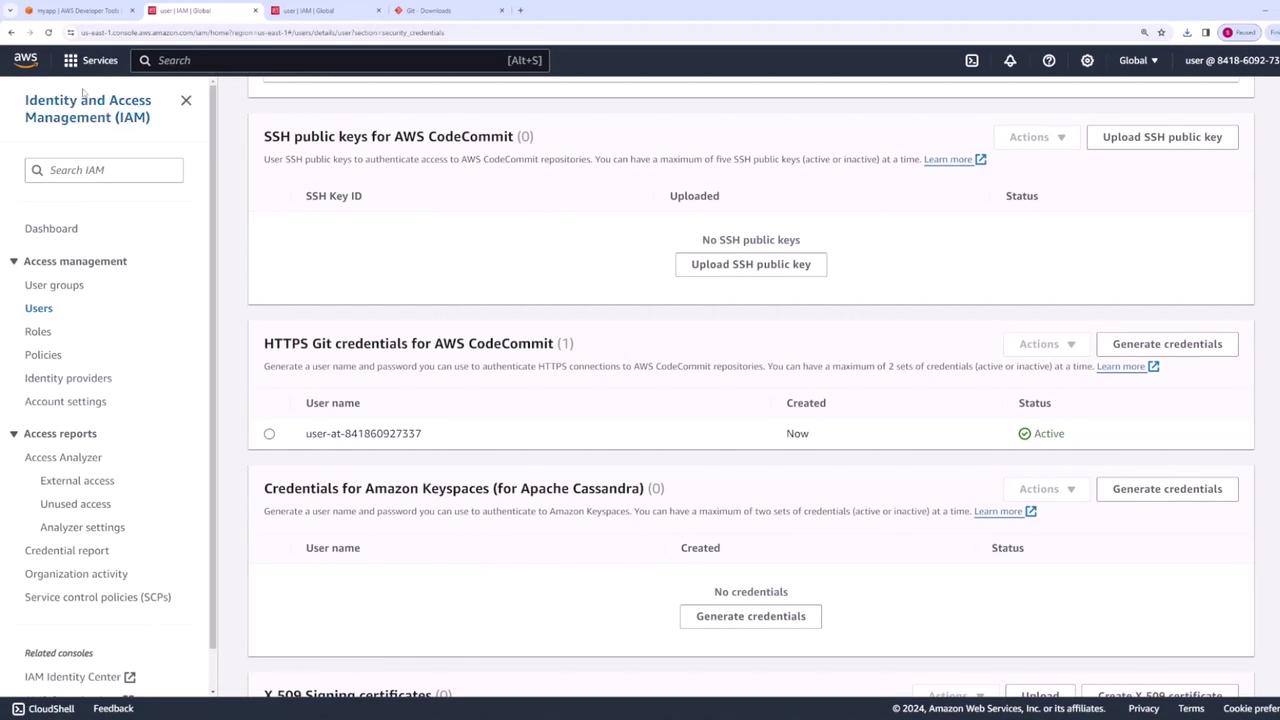Open the user account menu in header

coord(1232,60)
